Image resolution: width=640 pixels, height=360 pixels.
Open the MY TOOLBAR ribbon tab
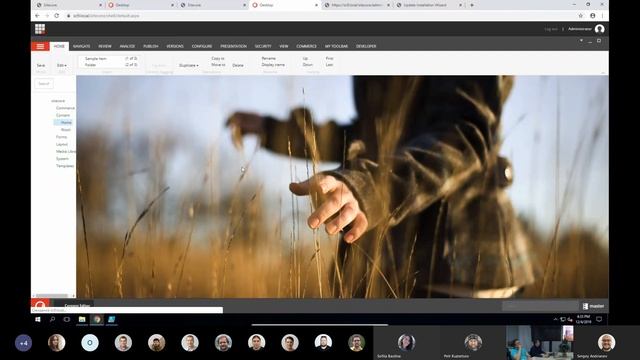click(x=336, y=46)
